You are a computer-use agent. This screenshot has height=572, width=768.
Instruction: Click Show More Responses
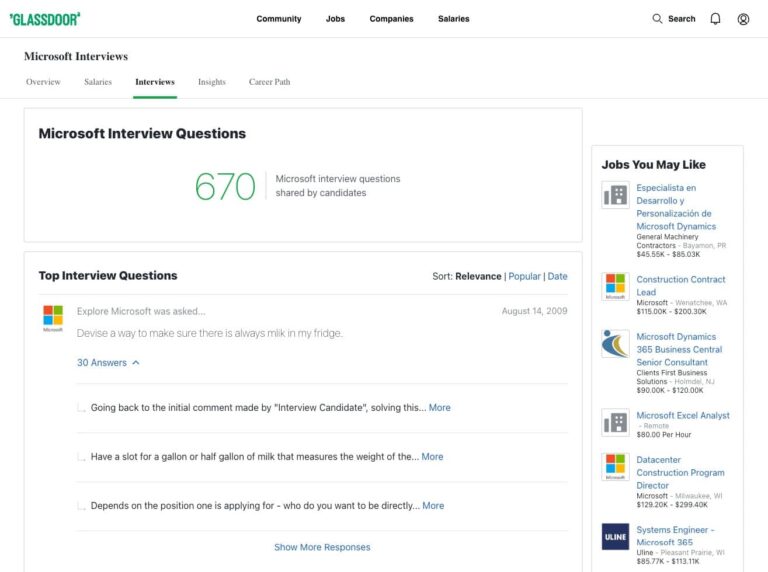pyautogui.click(x=322, y=547)
